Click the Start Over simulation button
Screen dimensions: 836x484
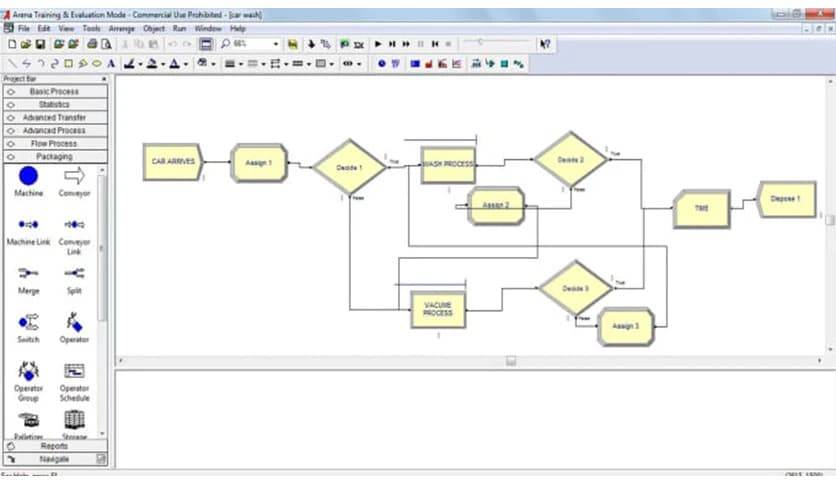click(435, 44)
